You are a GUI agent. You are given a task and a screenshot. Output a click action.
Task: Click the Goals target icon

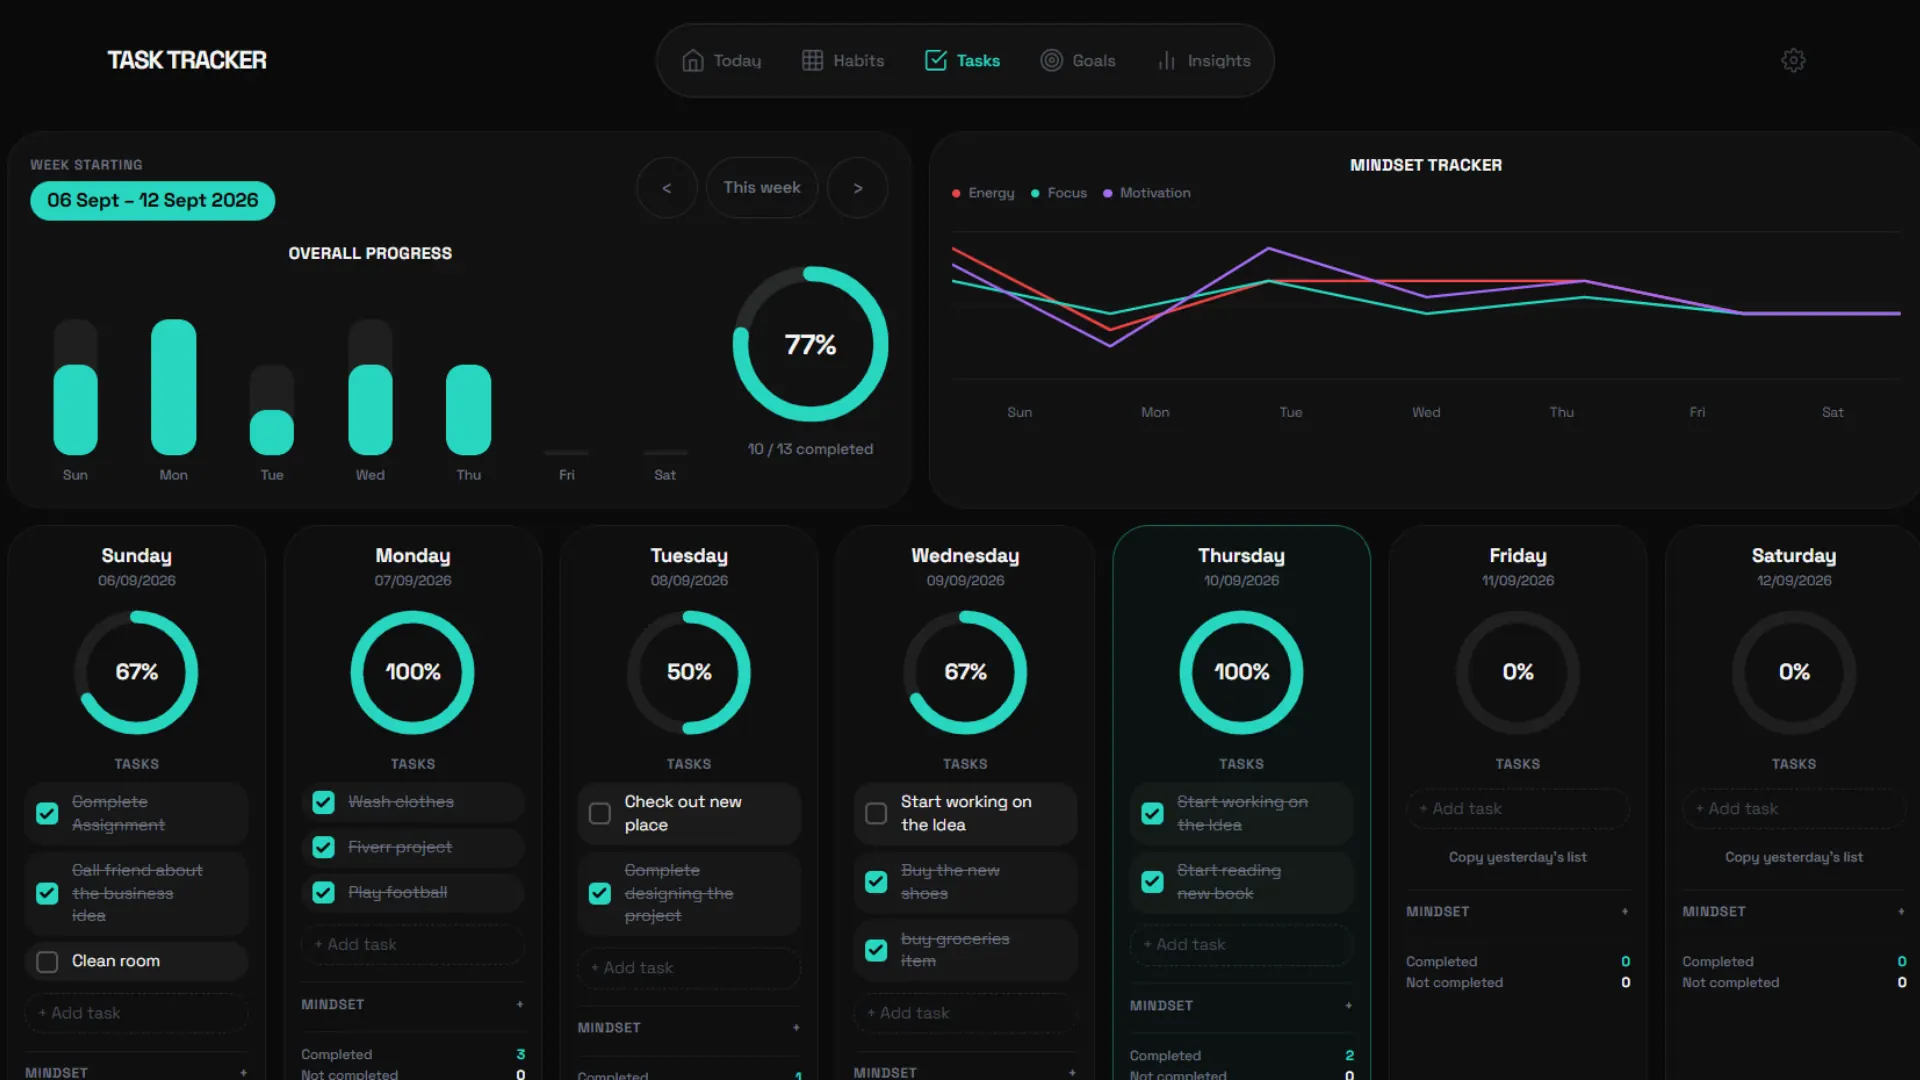[x=1051, y=61]
